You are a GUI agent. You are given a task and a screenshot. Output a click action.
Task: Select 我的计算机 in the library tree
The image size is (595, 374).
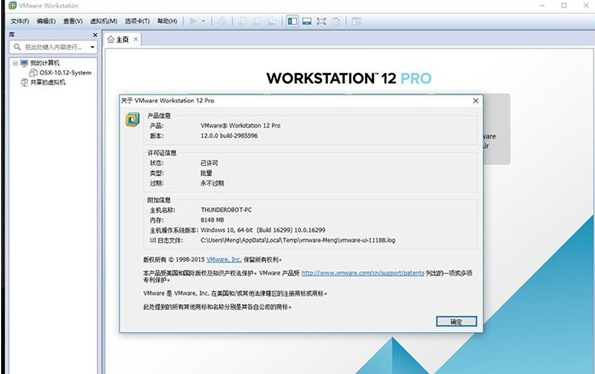(x=45, y=63)
